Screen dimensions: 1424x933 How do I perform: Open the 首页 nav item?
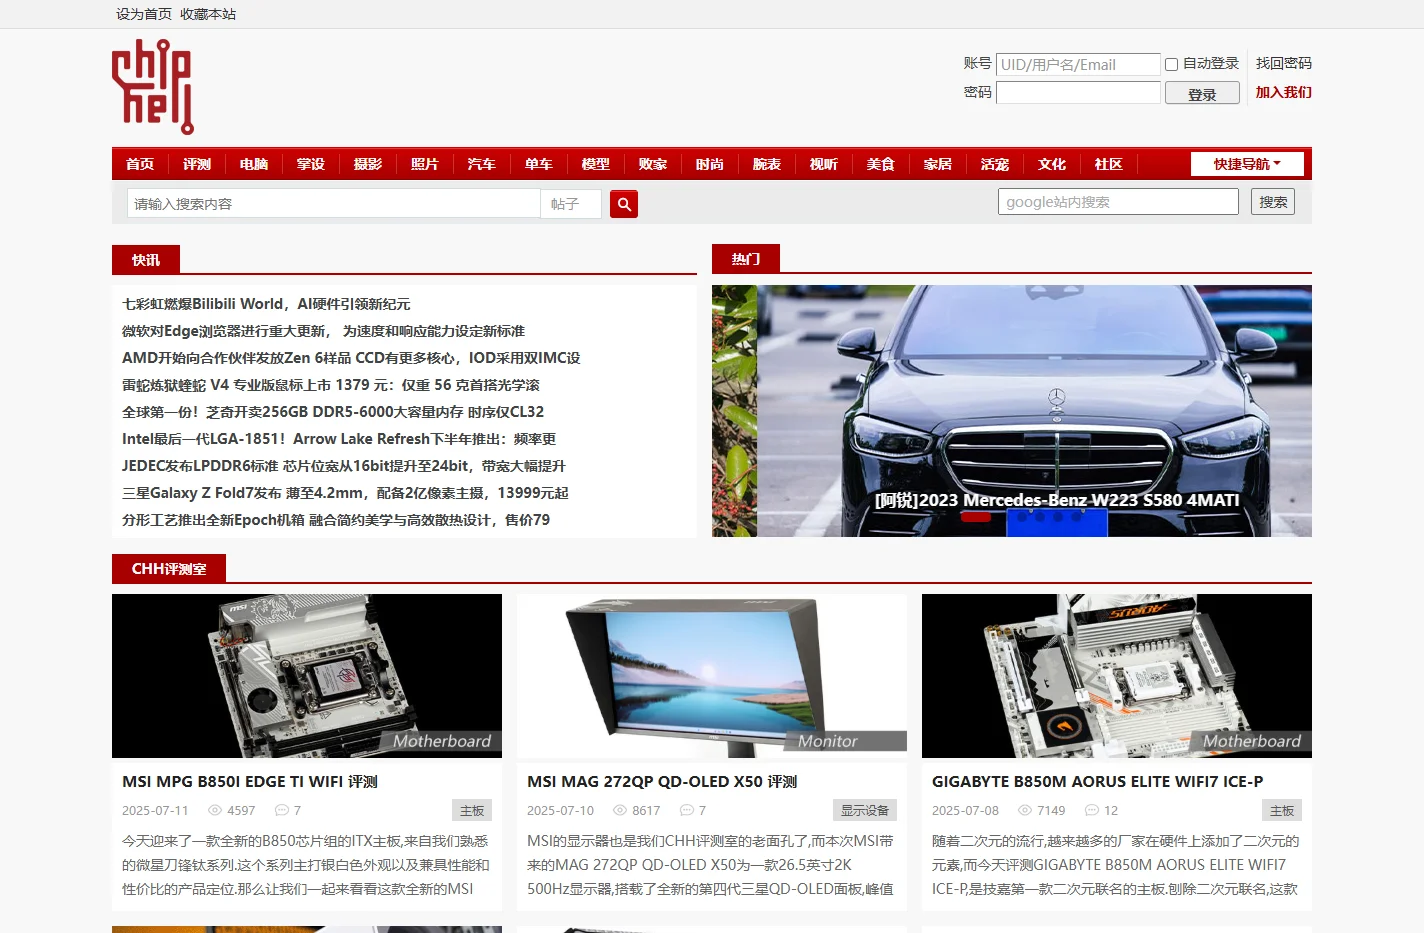pyautogui.click(x=140, y=164)
